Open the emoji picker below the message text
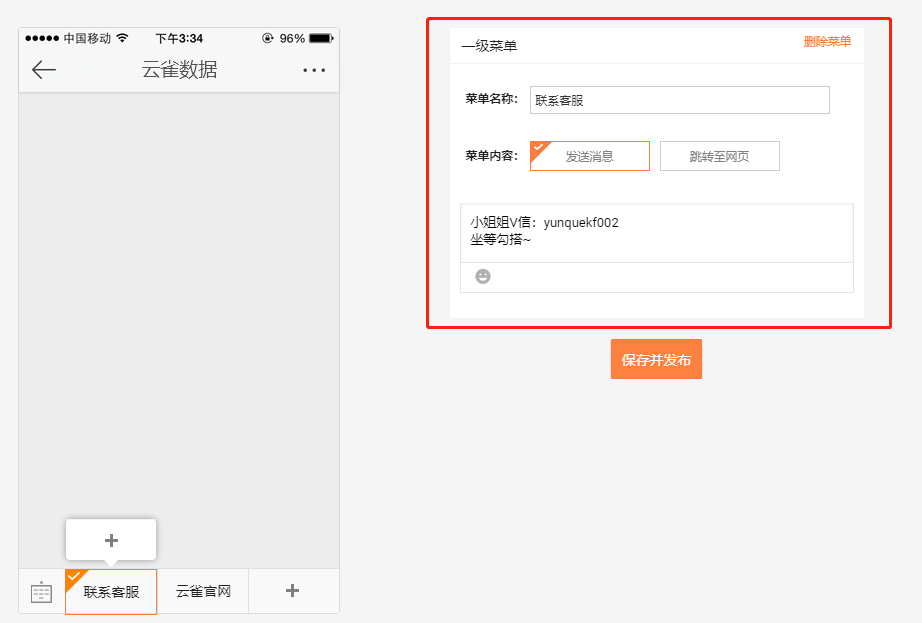The image size is (922, 623). [x=483, y=277]
